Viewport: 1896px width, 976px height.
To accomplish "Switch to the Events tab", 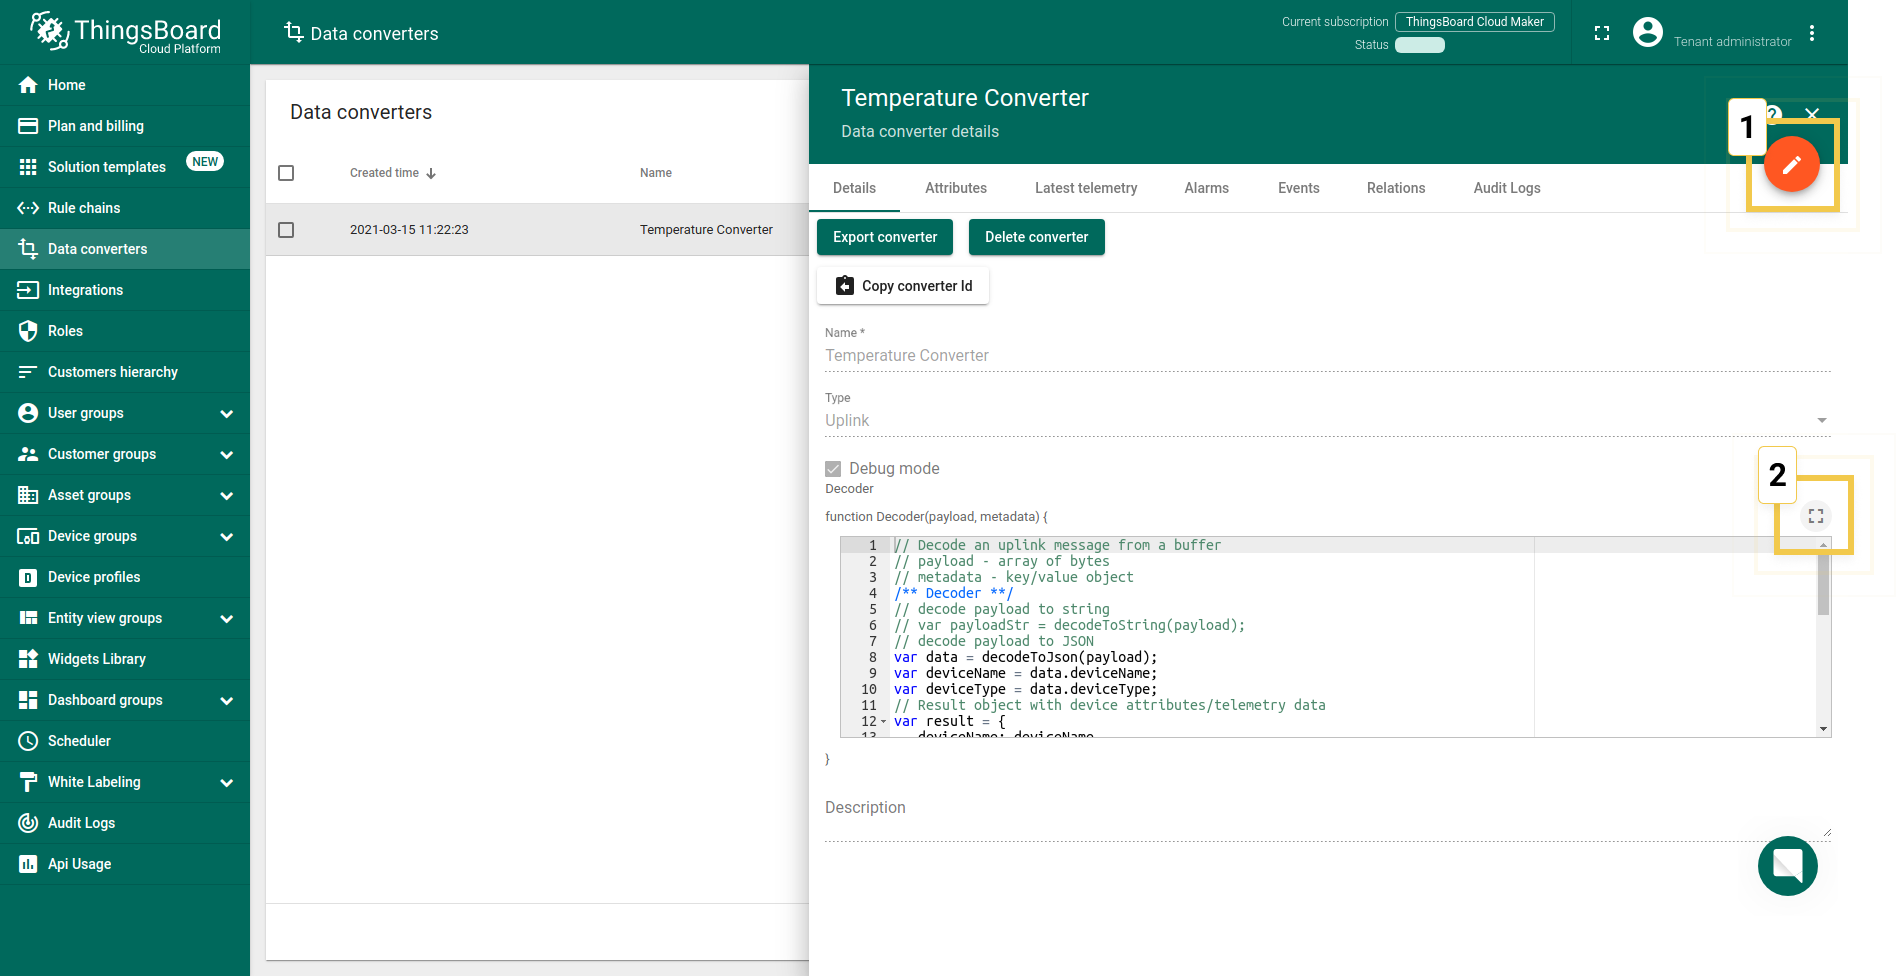I will point(1299,188).
